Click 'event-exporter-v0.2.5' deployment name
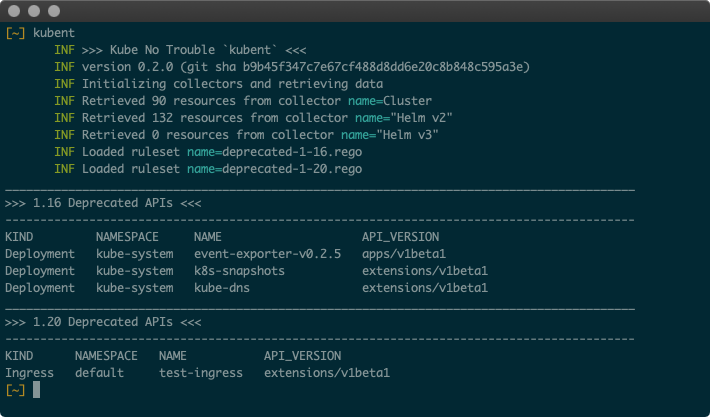This screenshot has height=417, width=710. click(x=268, y=254)
